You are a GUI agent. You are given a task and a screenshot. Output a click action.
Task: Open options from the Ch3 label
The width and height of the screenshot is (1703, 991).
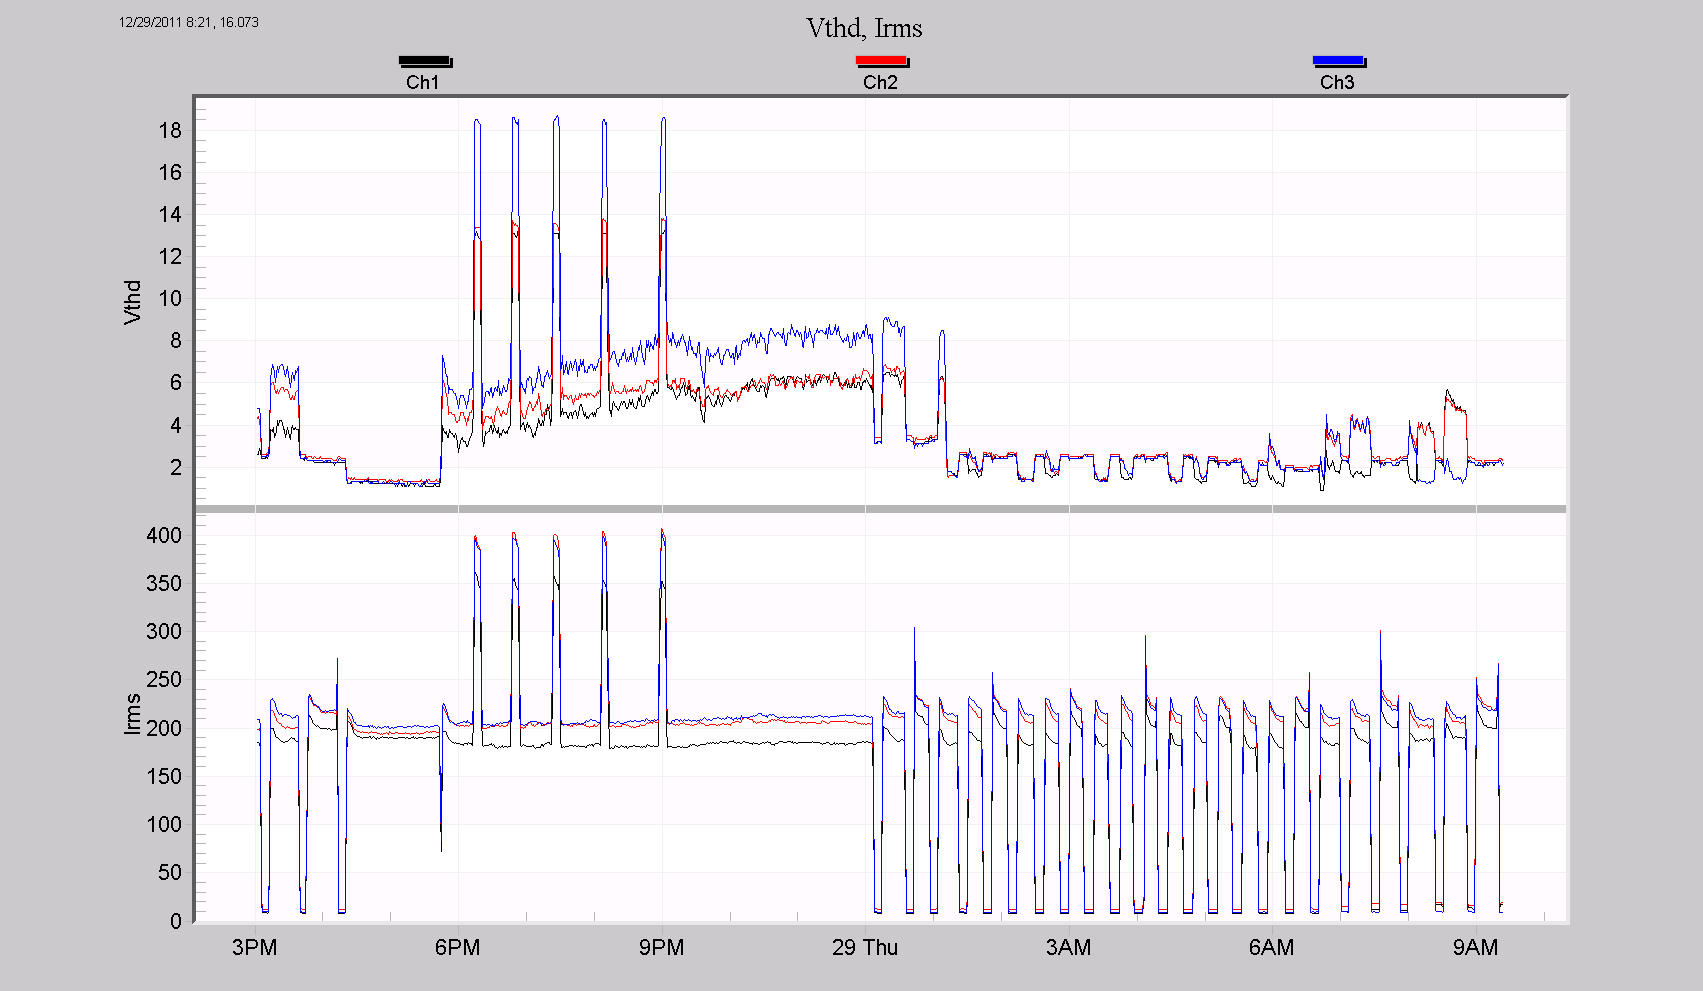[1337, 82]
